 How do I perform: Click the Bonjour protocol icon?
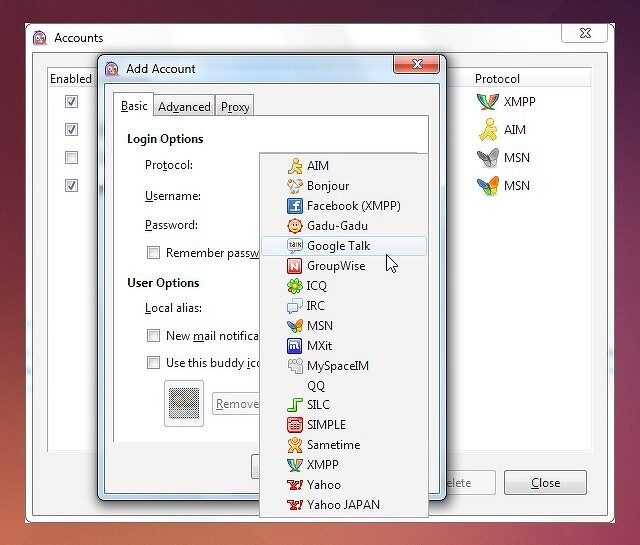pos(294,186)
